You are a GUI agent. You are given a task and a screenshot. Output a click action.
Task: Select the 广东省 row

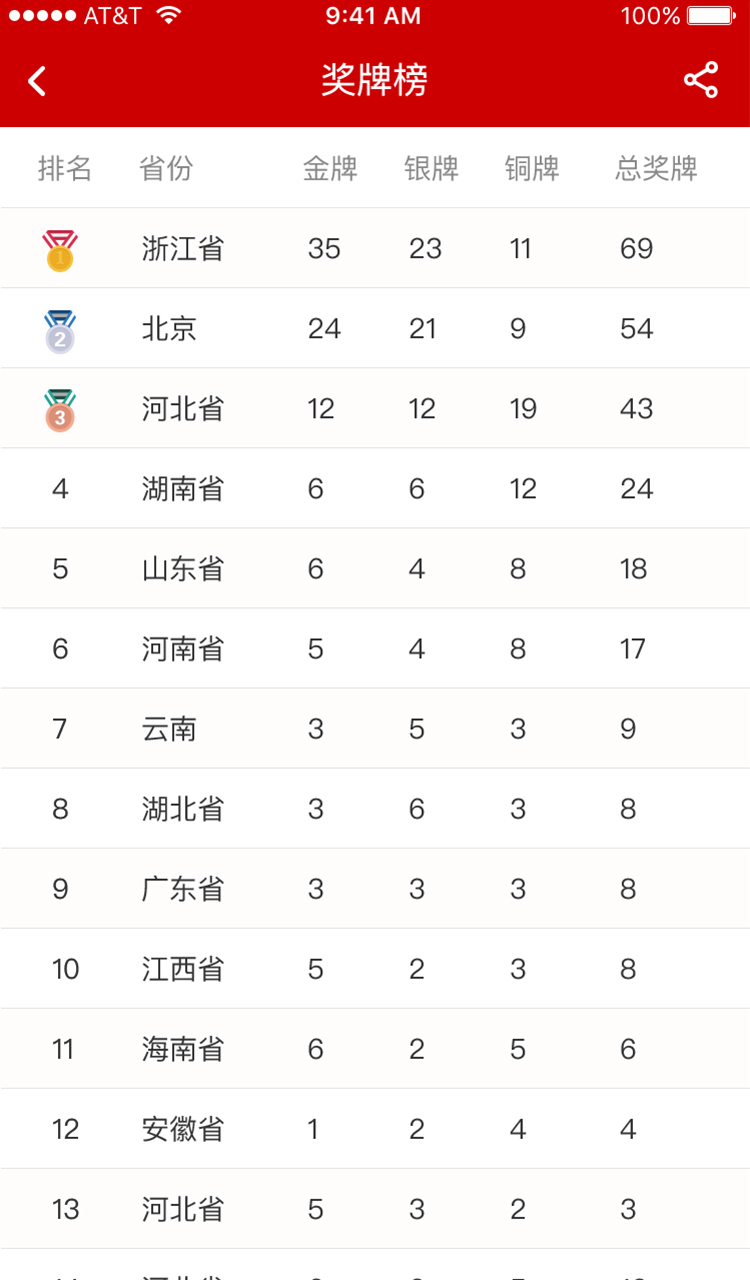coord(375,888)
